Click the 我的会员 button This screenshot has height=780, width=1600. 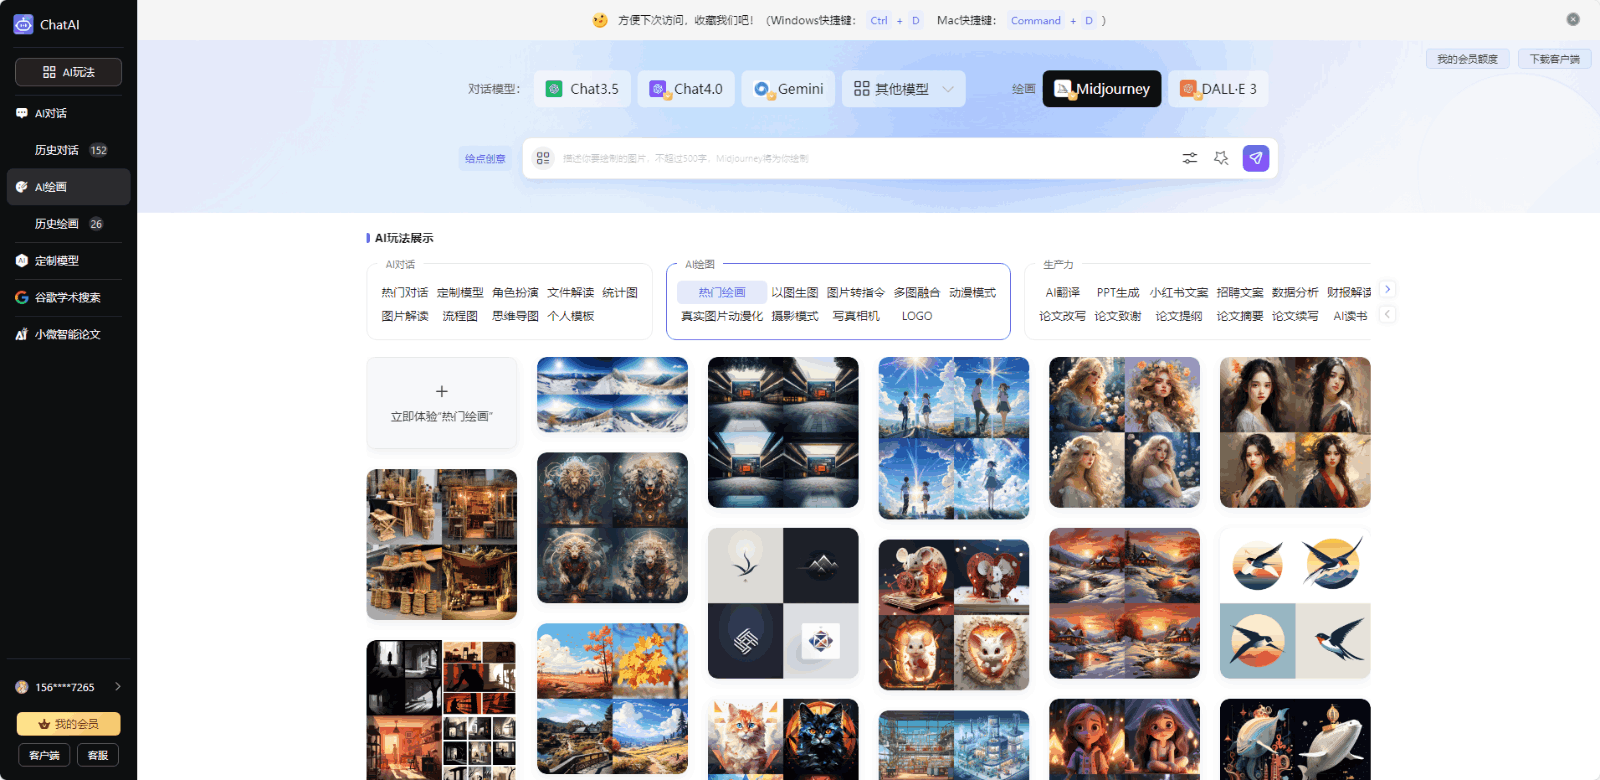tap(68, 724)
